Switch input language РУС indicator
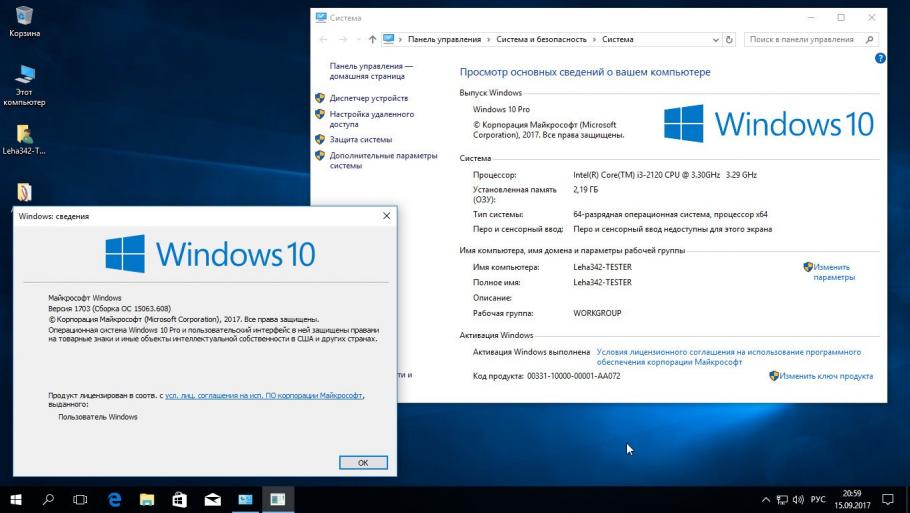Viewport: 910px width, 513px height. [818, 500]
